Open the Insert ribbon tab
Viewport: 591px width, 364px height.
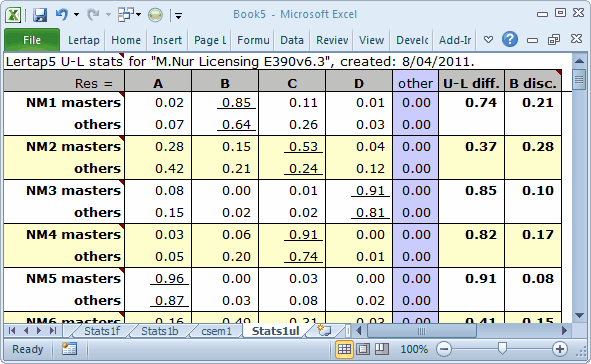(167, 40)
